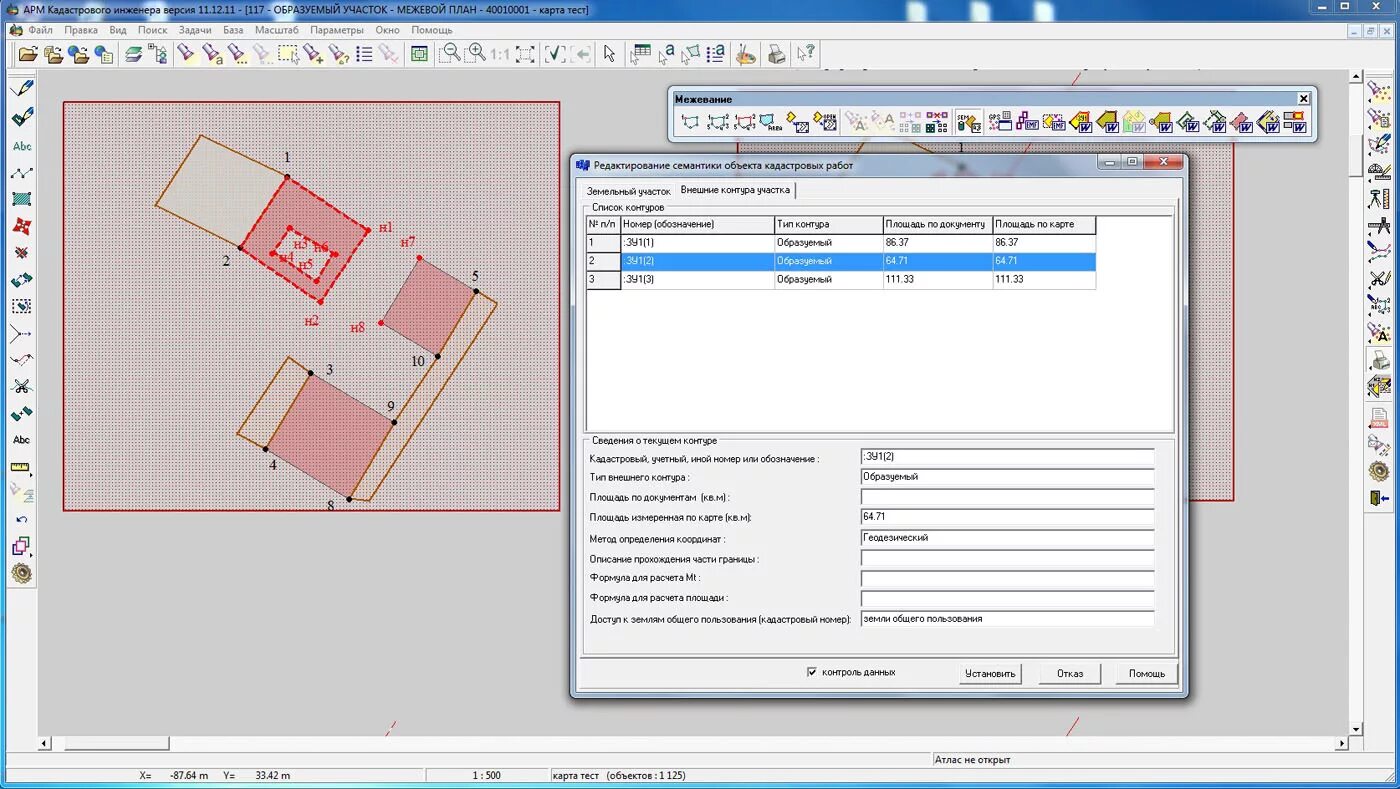Click the vertical scrollbar down arrow of the map

click(1356, 729)
